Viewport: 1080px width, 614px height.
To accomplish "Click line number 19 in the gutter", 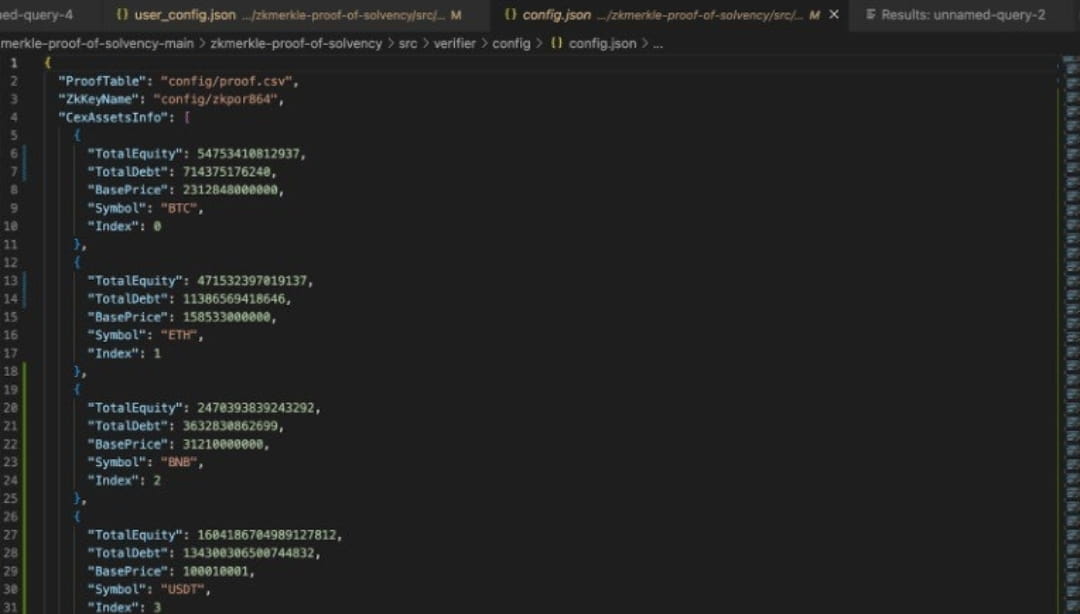I will tap(10, 389).
